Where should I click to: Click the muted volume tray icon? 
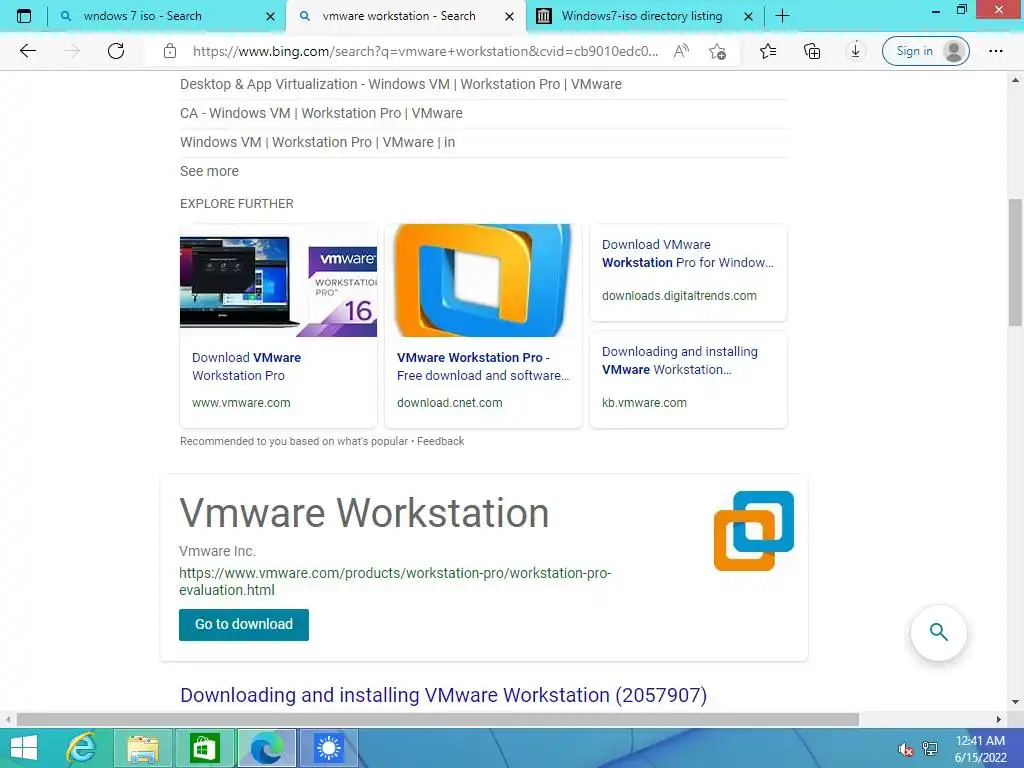pyautogui.click(x=906, y=749)
